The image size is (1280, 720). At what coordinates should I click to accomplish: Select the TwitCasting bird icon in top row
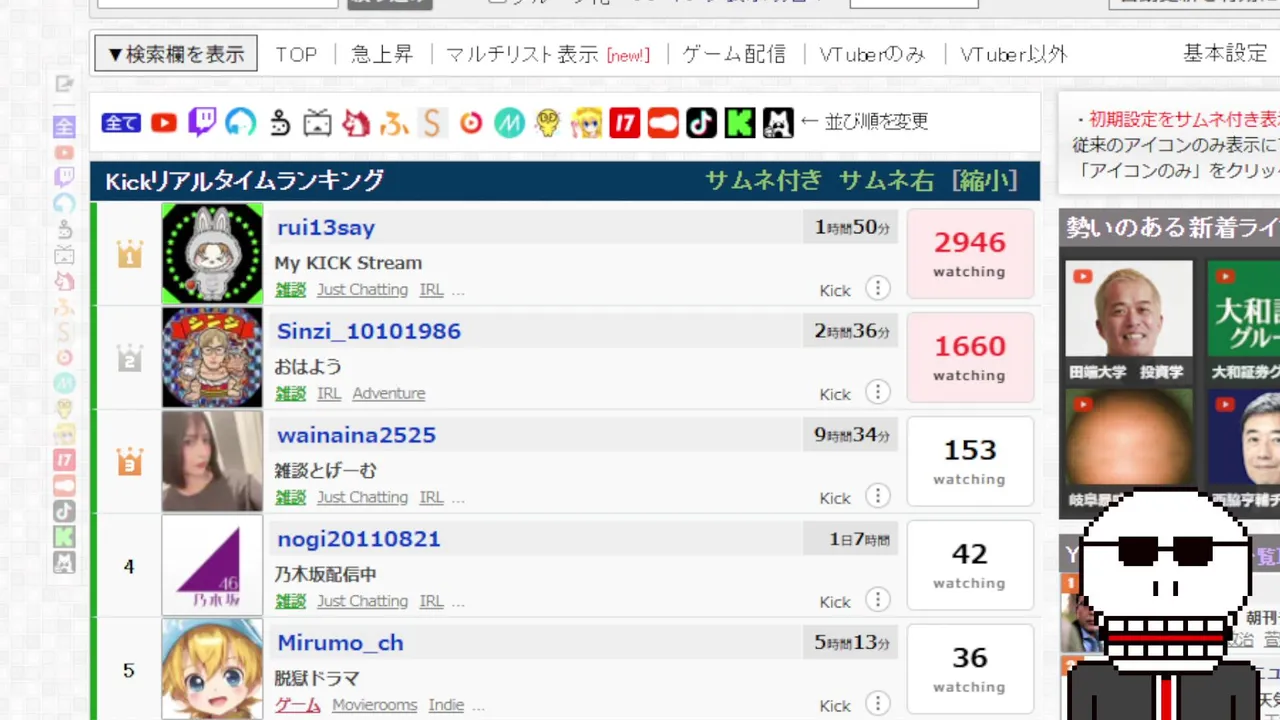pos(280,123)
